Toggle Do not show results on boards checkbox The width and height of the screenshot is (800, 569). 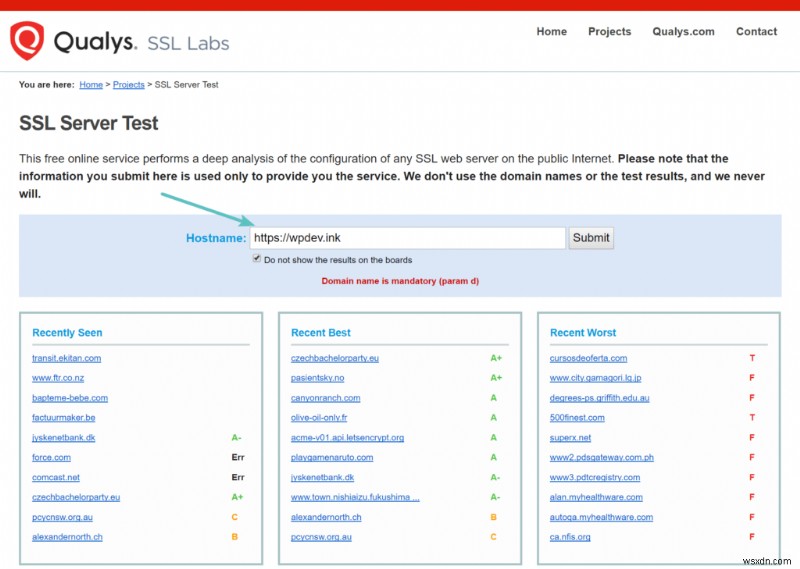pos(257,259)
